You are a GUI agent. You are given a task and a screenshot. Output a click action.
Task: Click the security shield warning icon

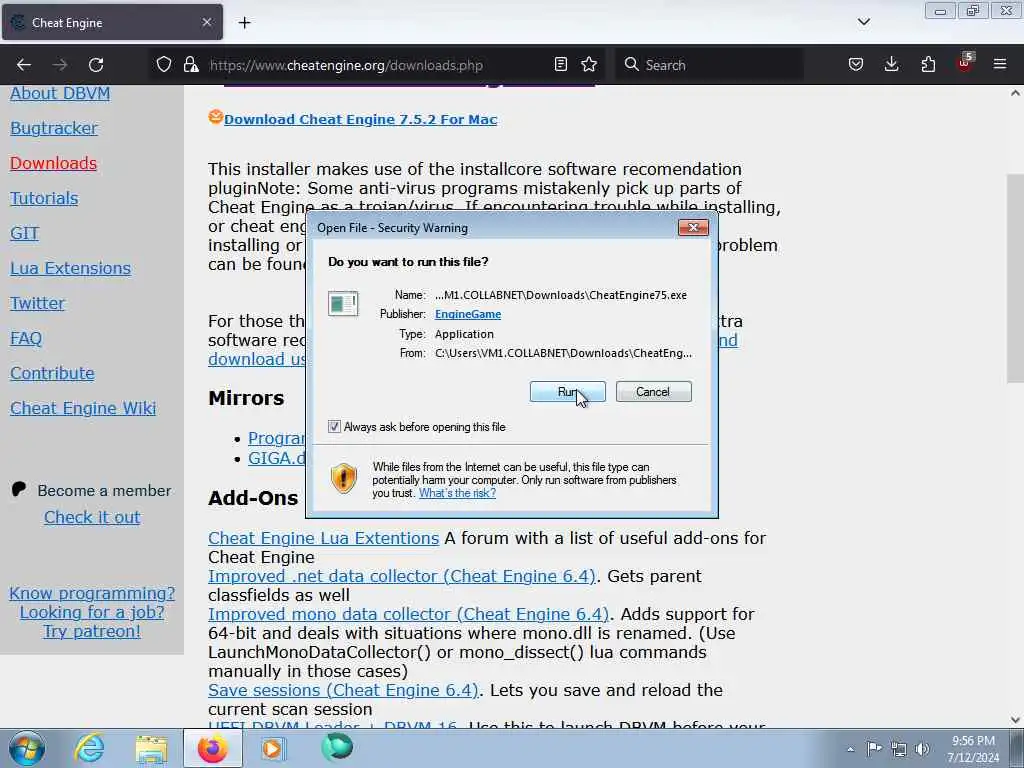point(344,478)
